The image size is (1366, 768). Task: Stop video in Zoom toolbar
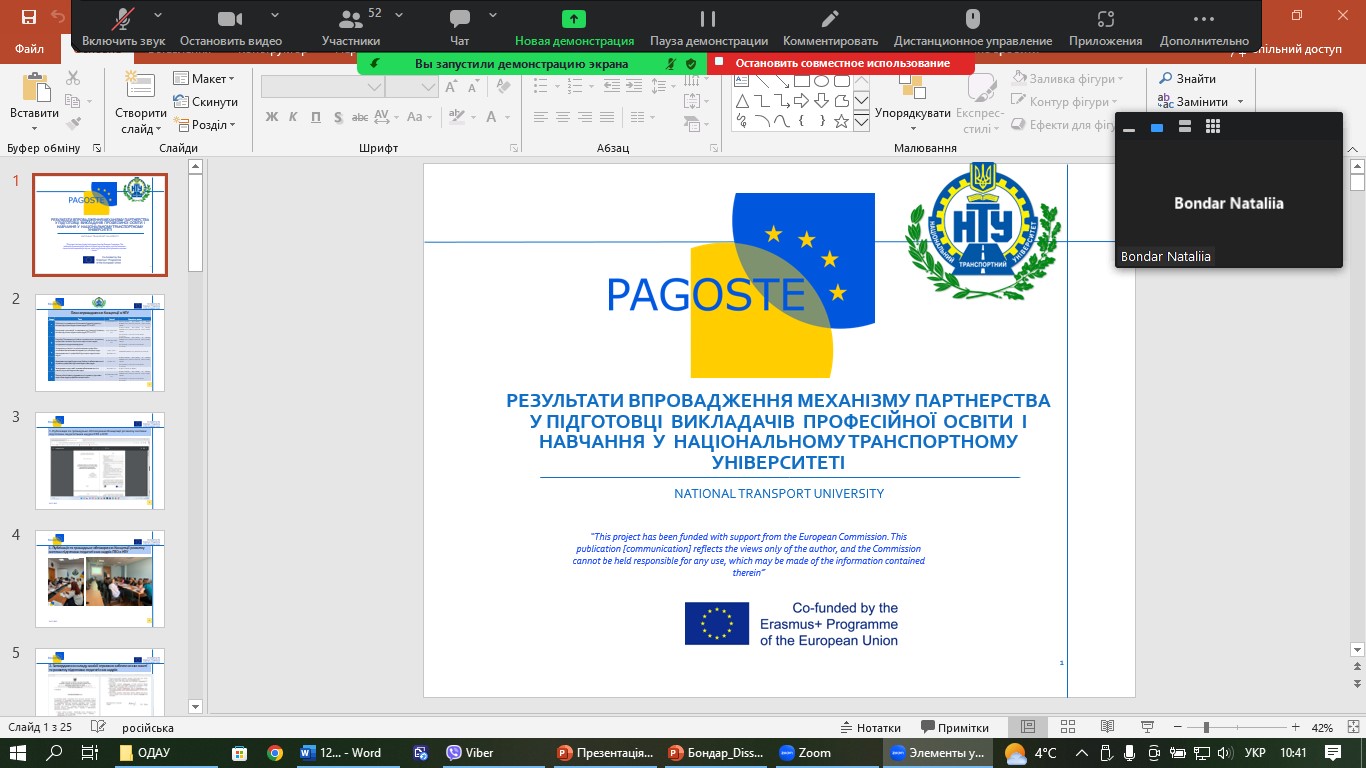point(230,26)
